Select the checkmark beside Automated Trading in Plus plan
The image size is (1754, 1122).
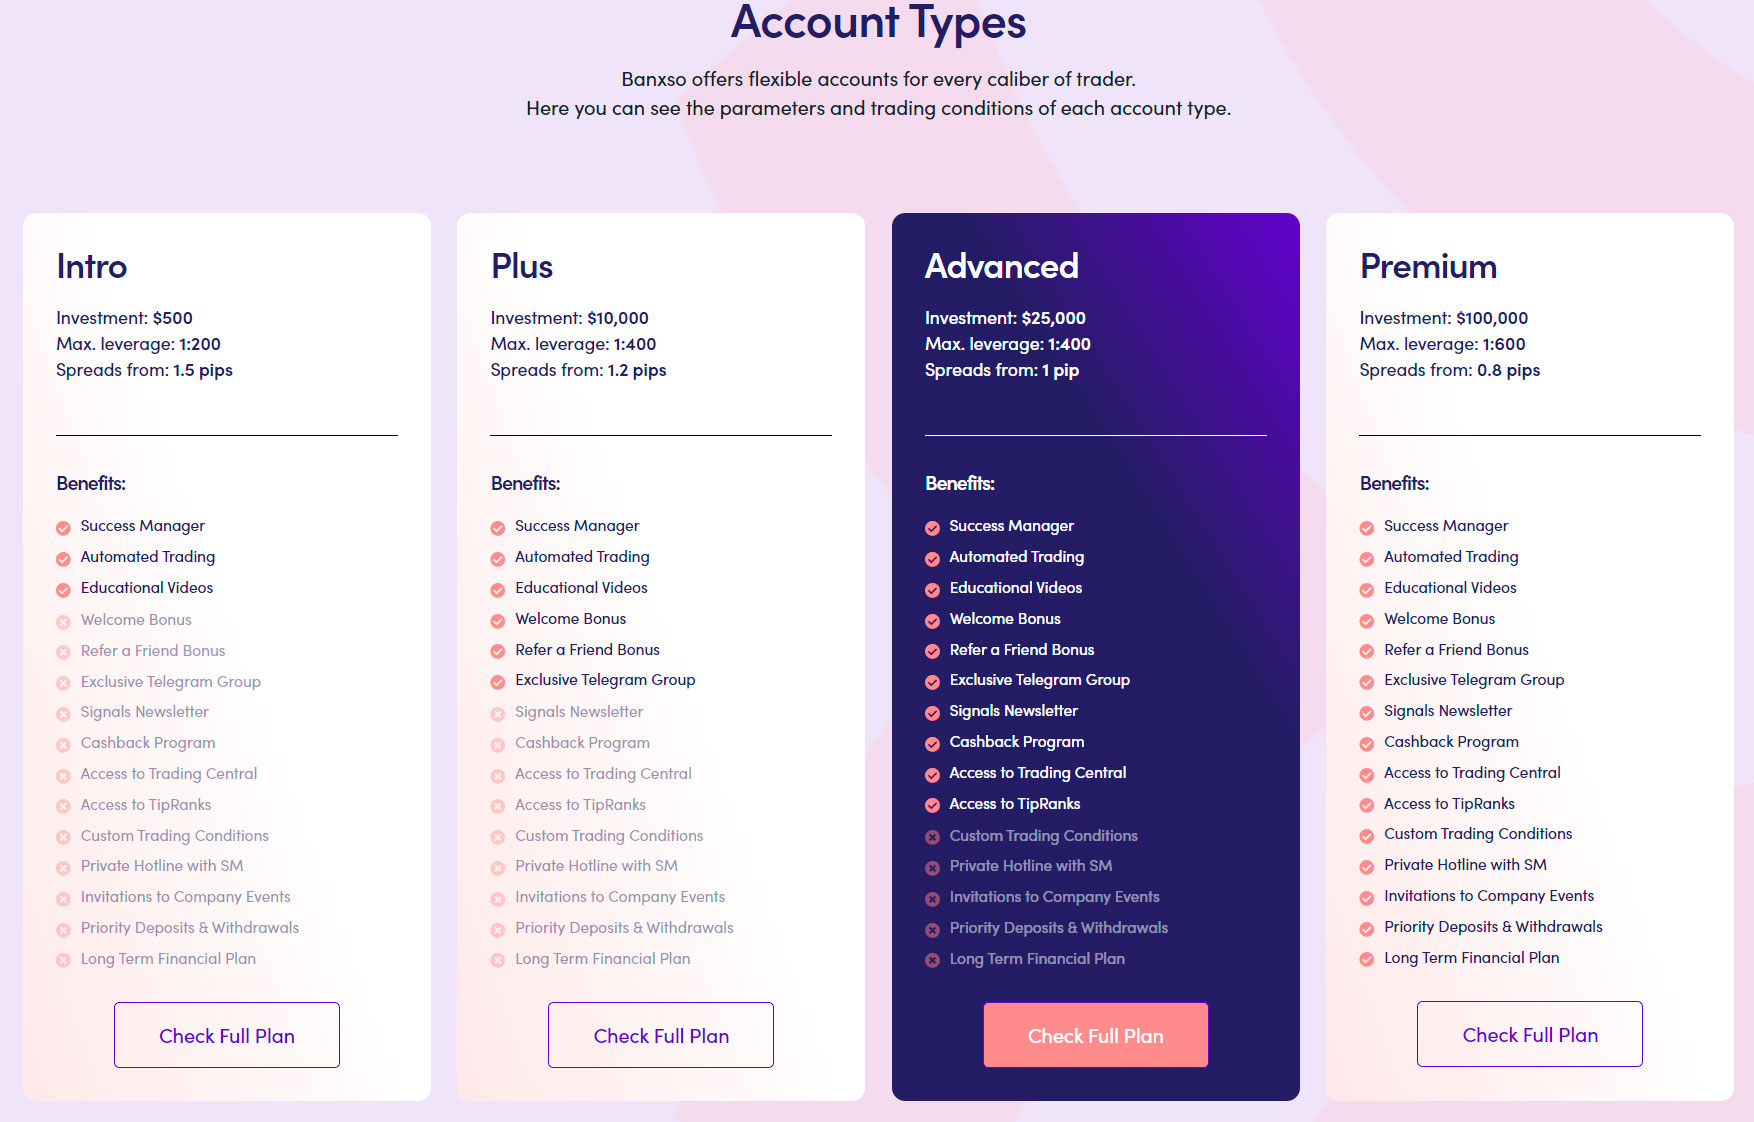(x=497, y=557)
